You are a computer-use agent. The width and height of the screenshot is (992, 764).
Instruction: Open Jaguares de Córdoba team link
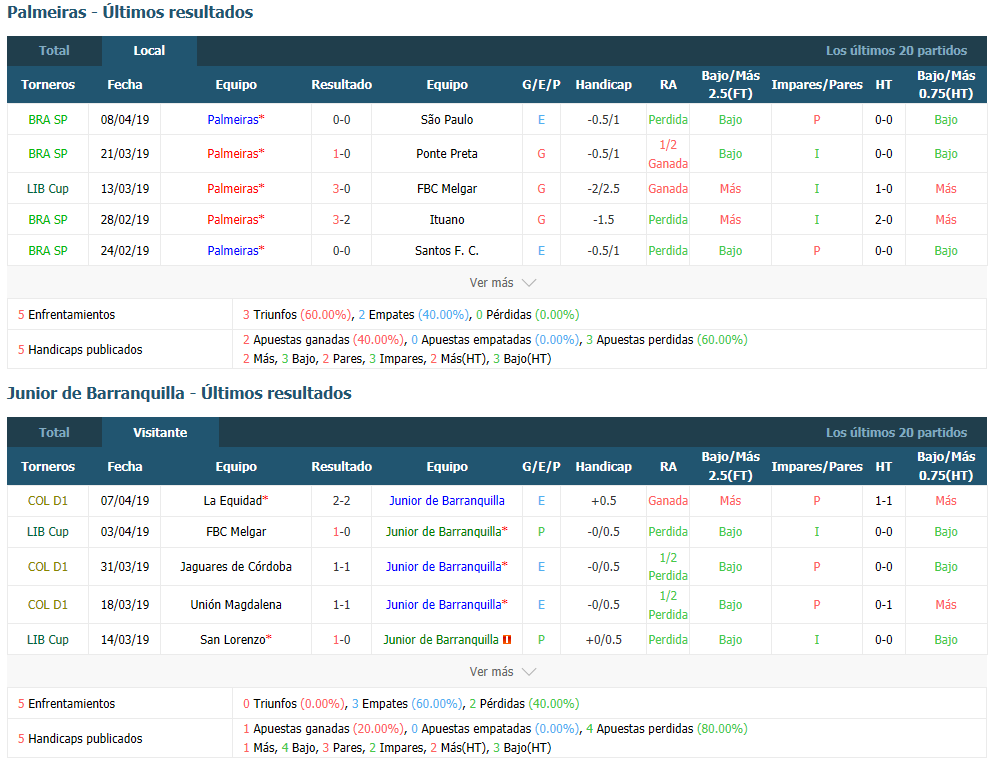pyautogui.click(x=236, y=567)
